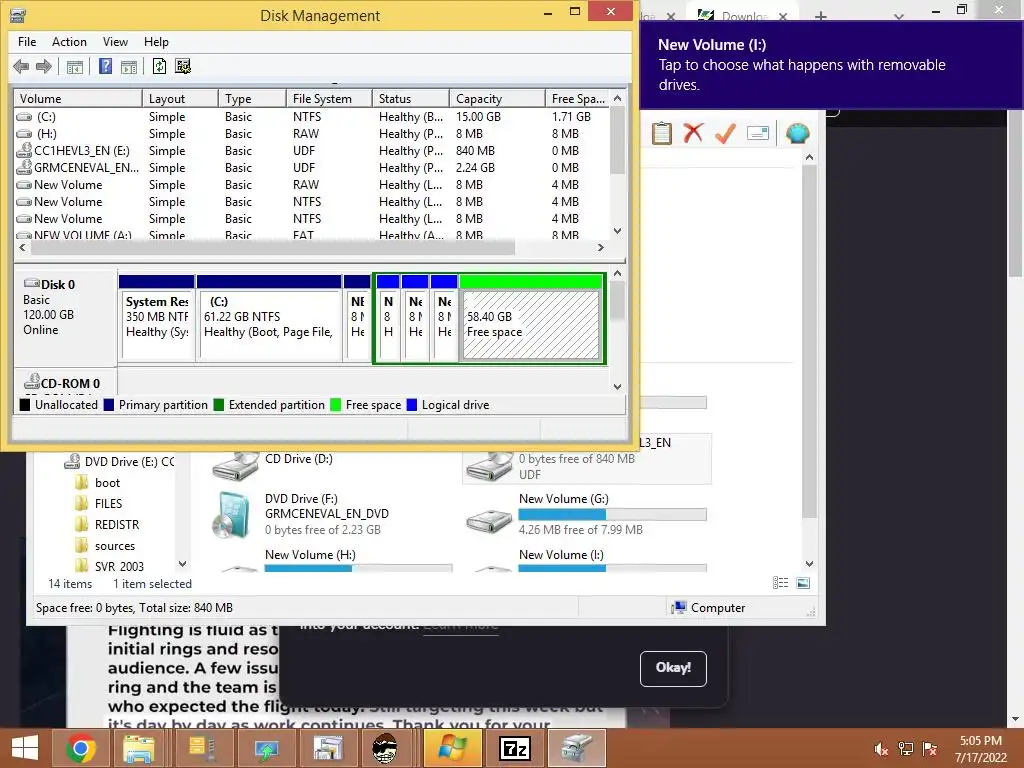Click down arrow of disk view scrollbar
1024x768 pixels.
pyautogui.click(x=618, y=387)
